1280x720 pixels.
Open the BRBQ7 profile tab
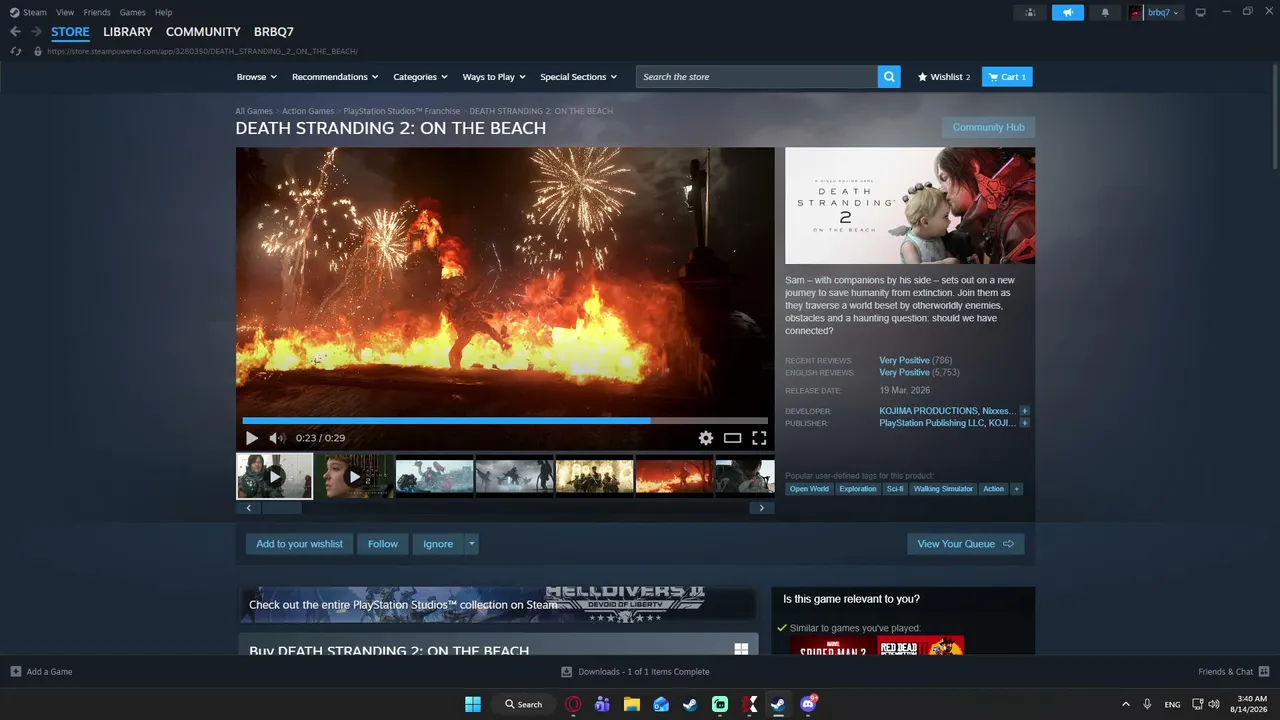tap(274, 32)
